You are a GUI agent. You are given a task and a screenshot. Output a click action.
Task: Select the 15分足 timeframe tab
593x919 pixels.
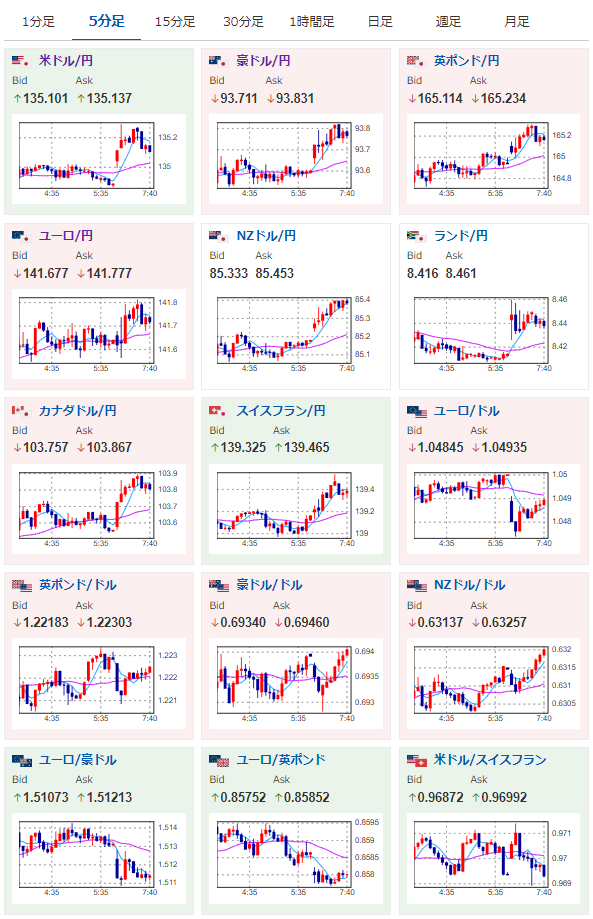175,22
